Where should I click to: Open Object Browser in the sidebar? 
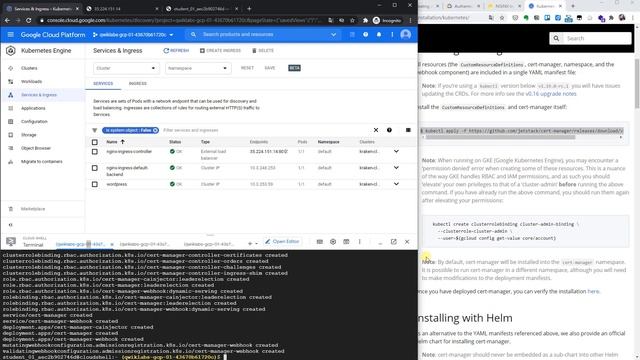click(36, 148)
